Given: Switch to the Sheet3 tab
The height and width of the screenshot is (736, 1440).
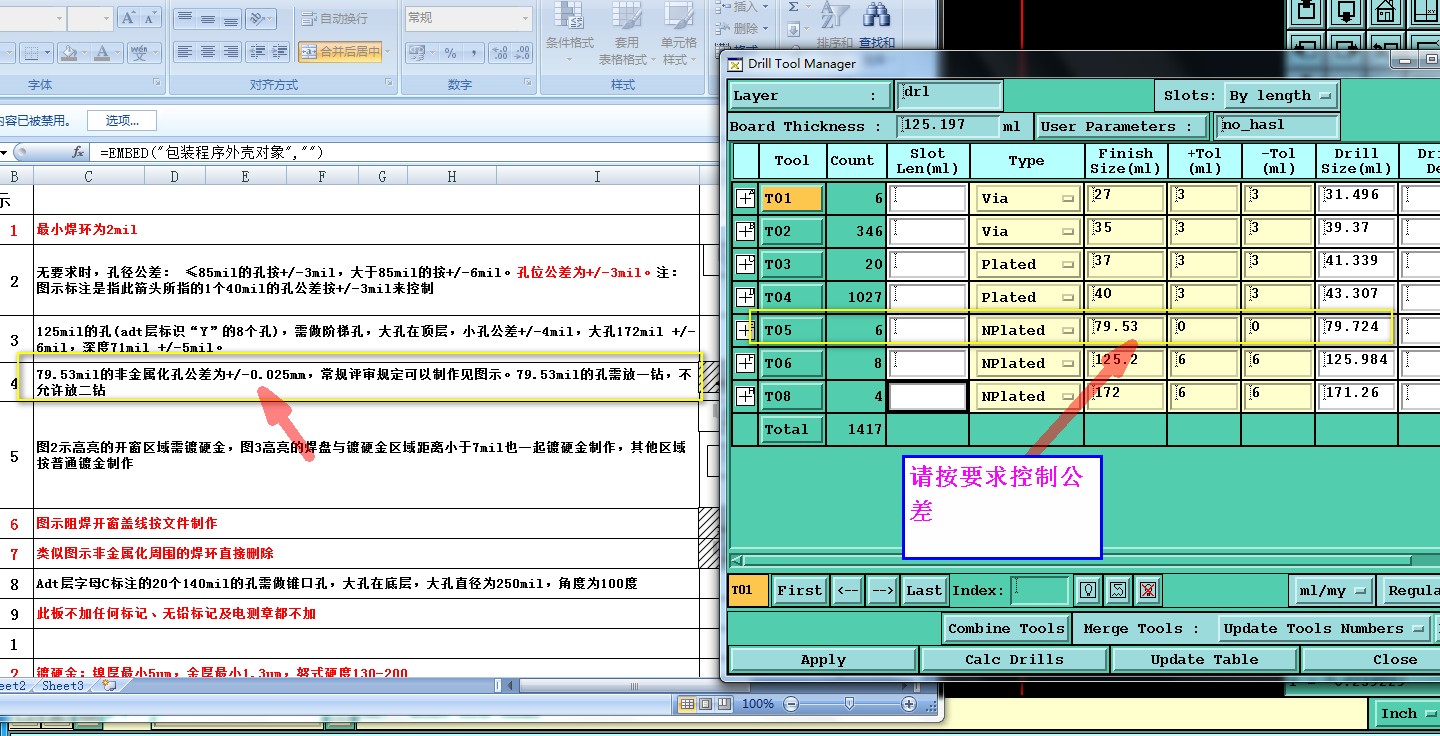Looking at the screenshot, I should pos(63,686).
